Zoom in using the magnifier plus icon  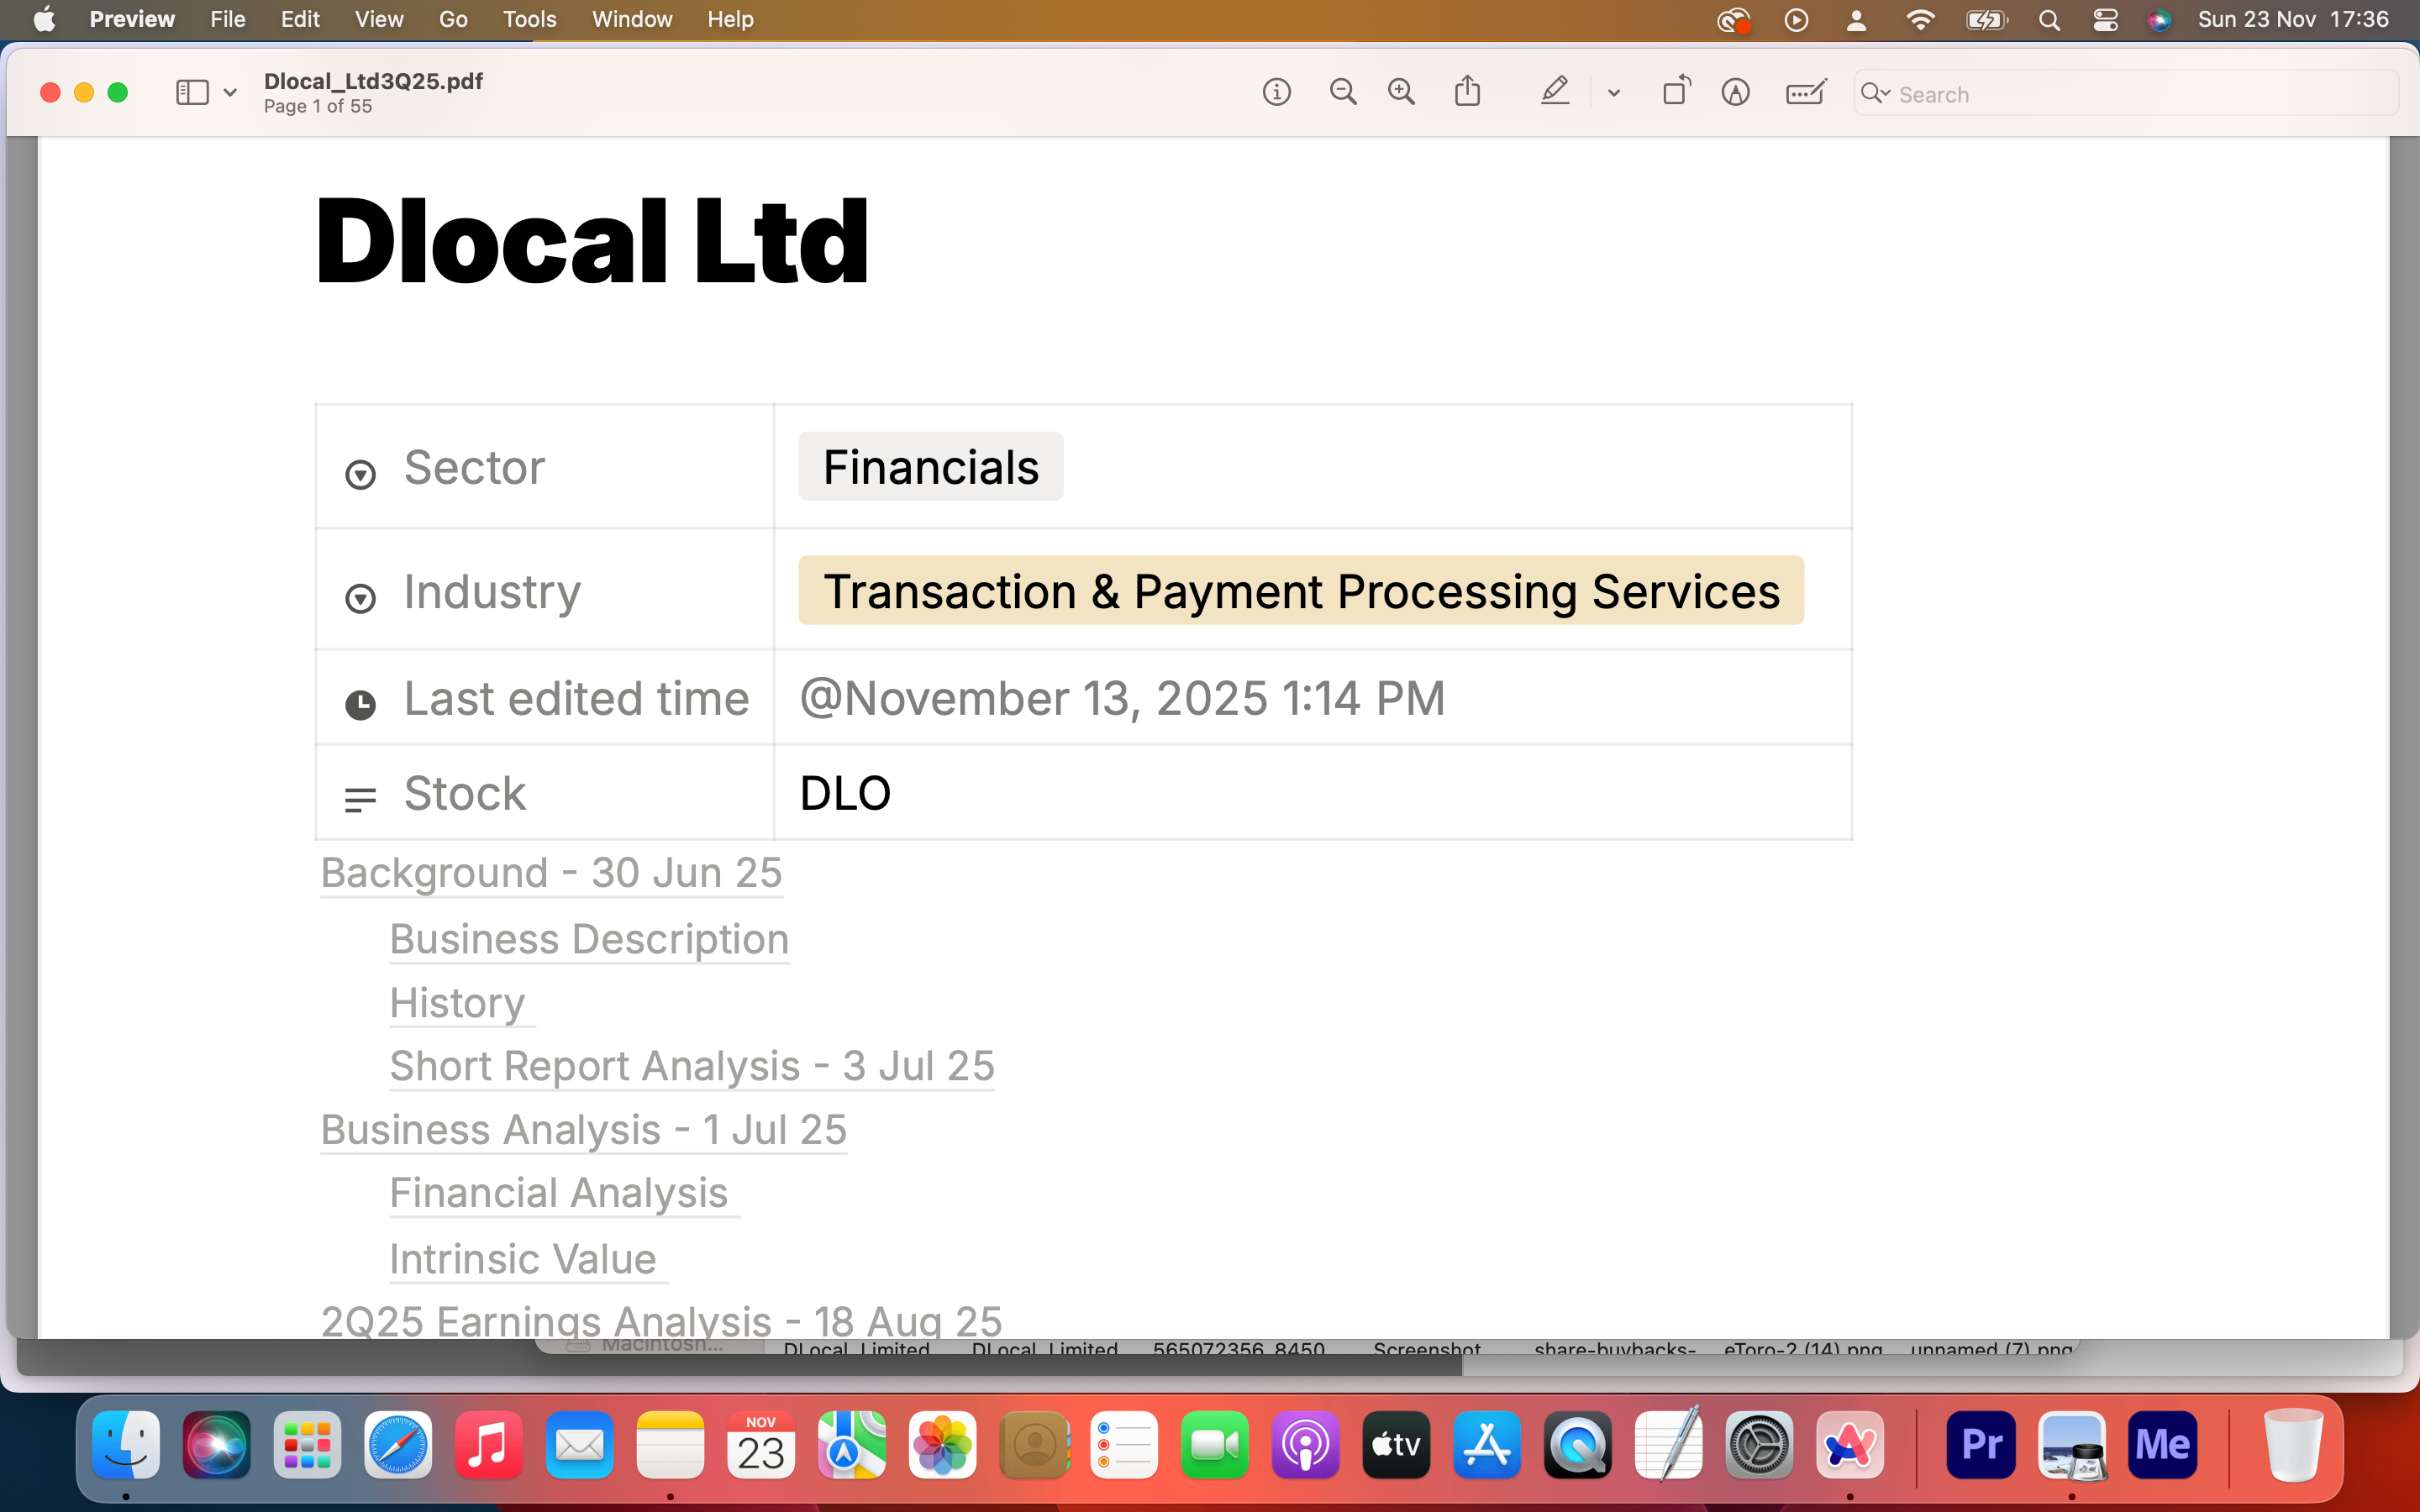click(x=1401, y=93)
